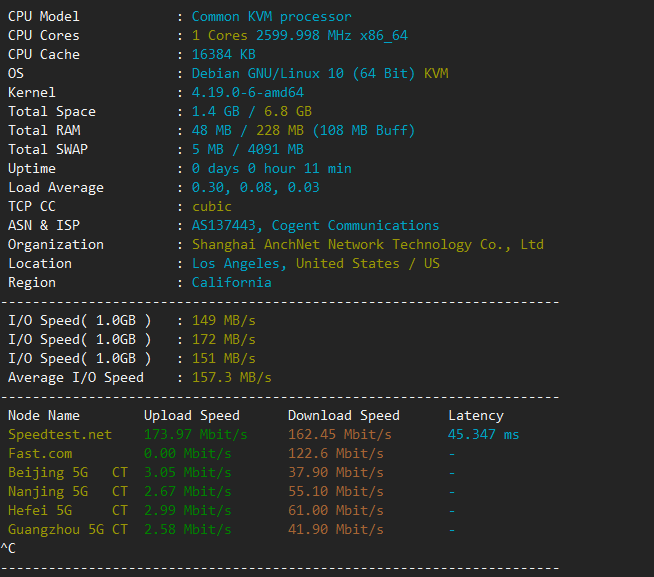This screenshot has width=654, height=577.
Task: Click the kernel version 4.19.0-6-amd64
Action: coord(247,93)
